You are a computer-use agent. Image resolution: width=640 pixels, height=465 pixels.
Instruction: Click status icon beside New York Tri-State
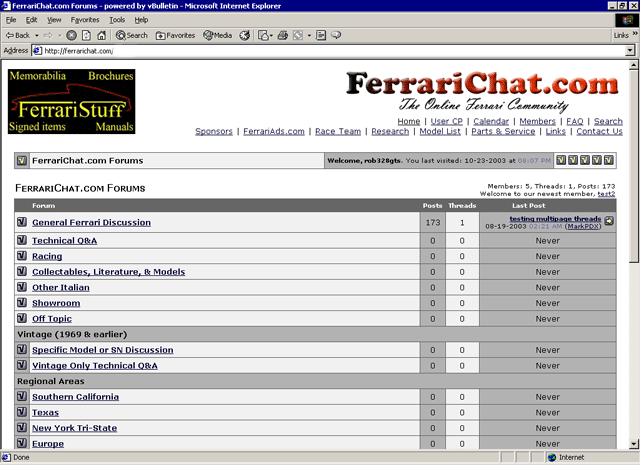tap(22, 427)
